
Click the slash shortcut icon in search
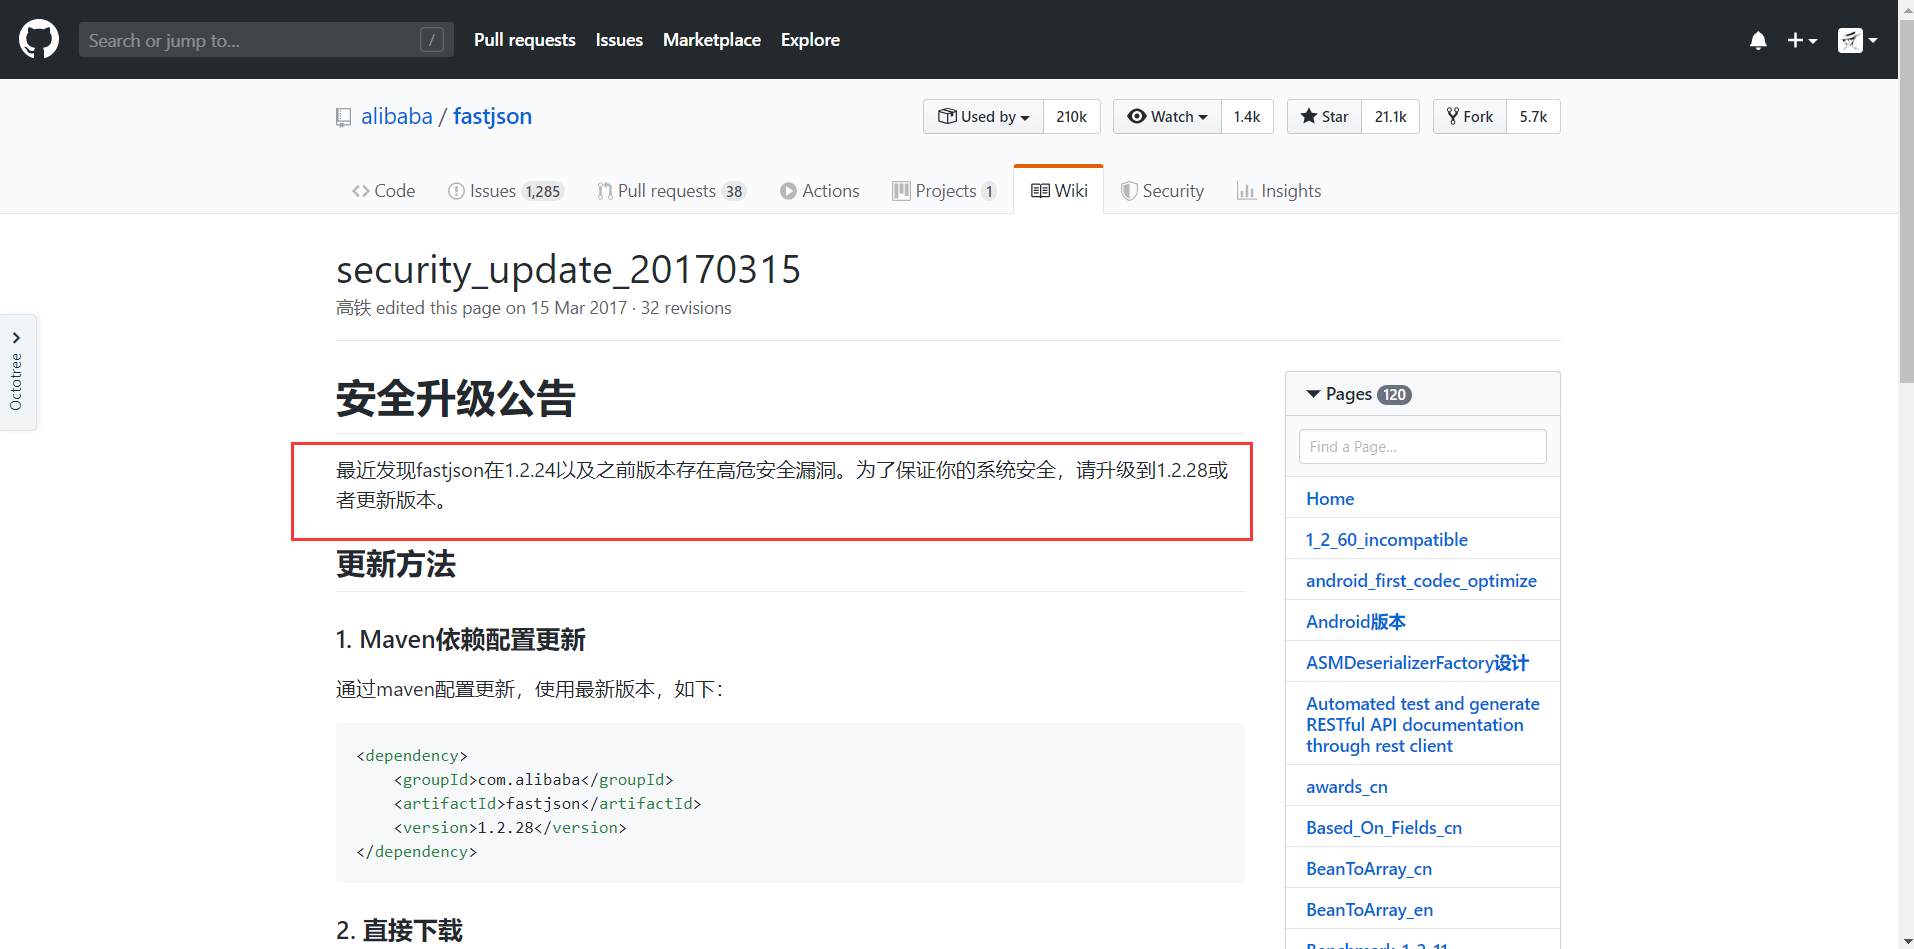pyautogui.click(x=432, y=40)
